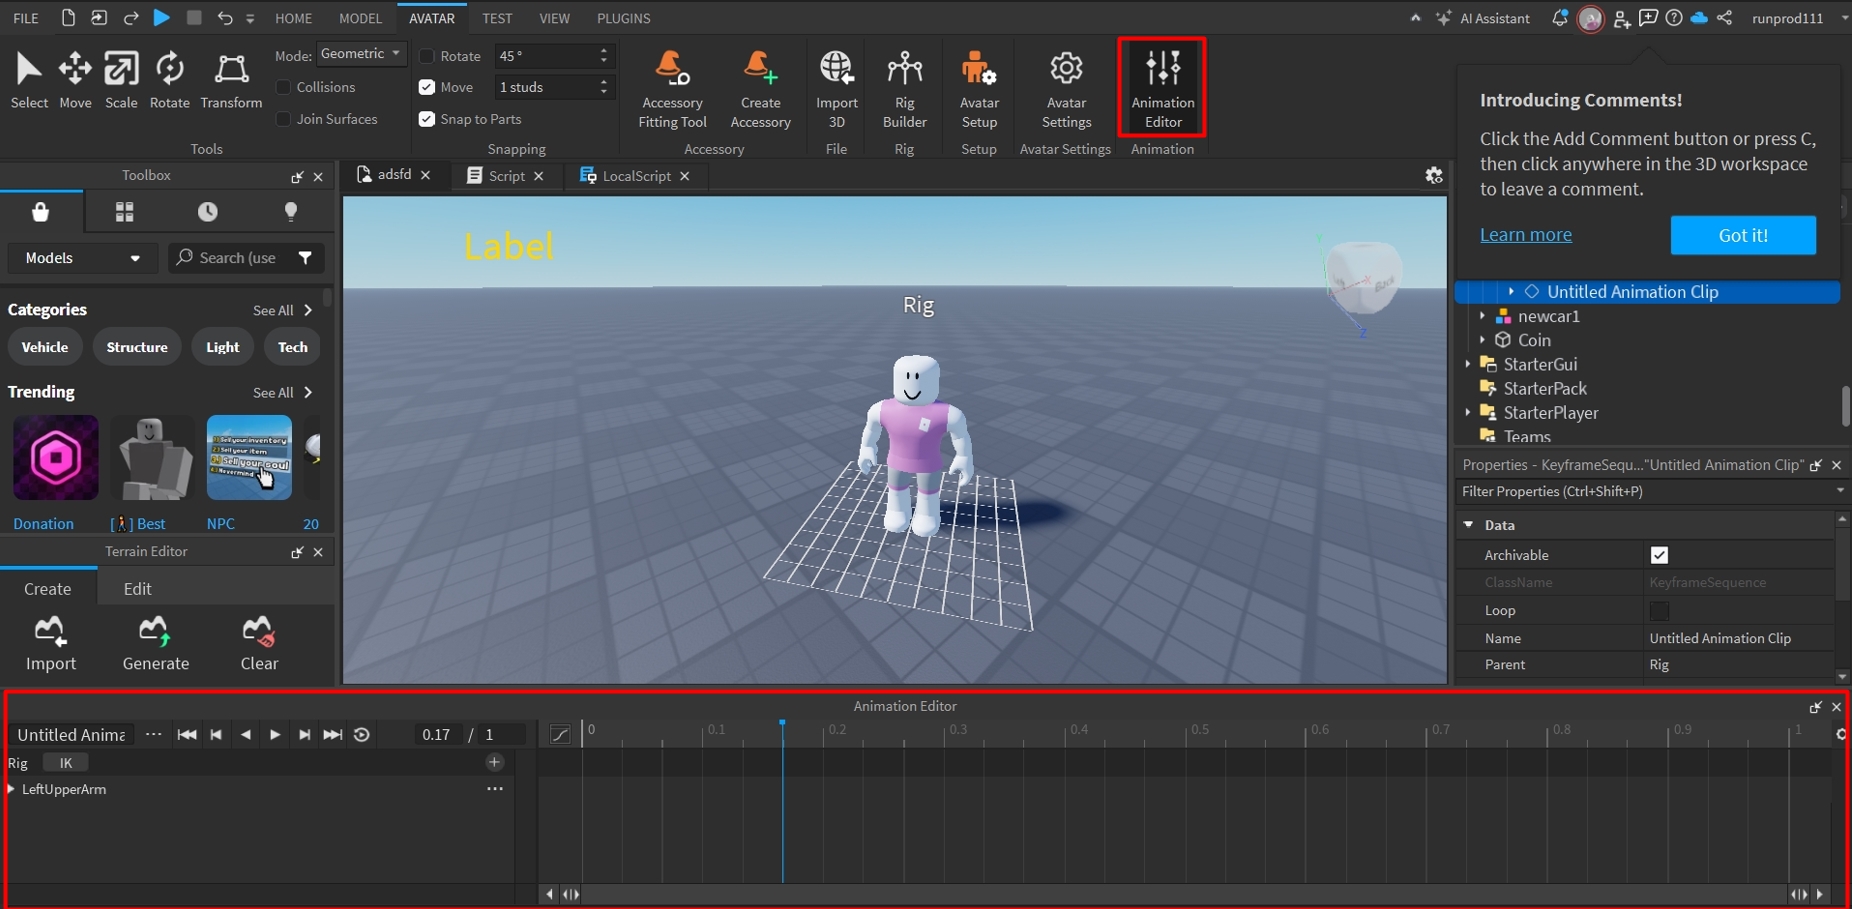This screenshot has width=1852, height=909.
Task: Expand newcar1 in Explorer
Action: (x=1482, y=316)
